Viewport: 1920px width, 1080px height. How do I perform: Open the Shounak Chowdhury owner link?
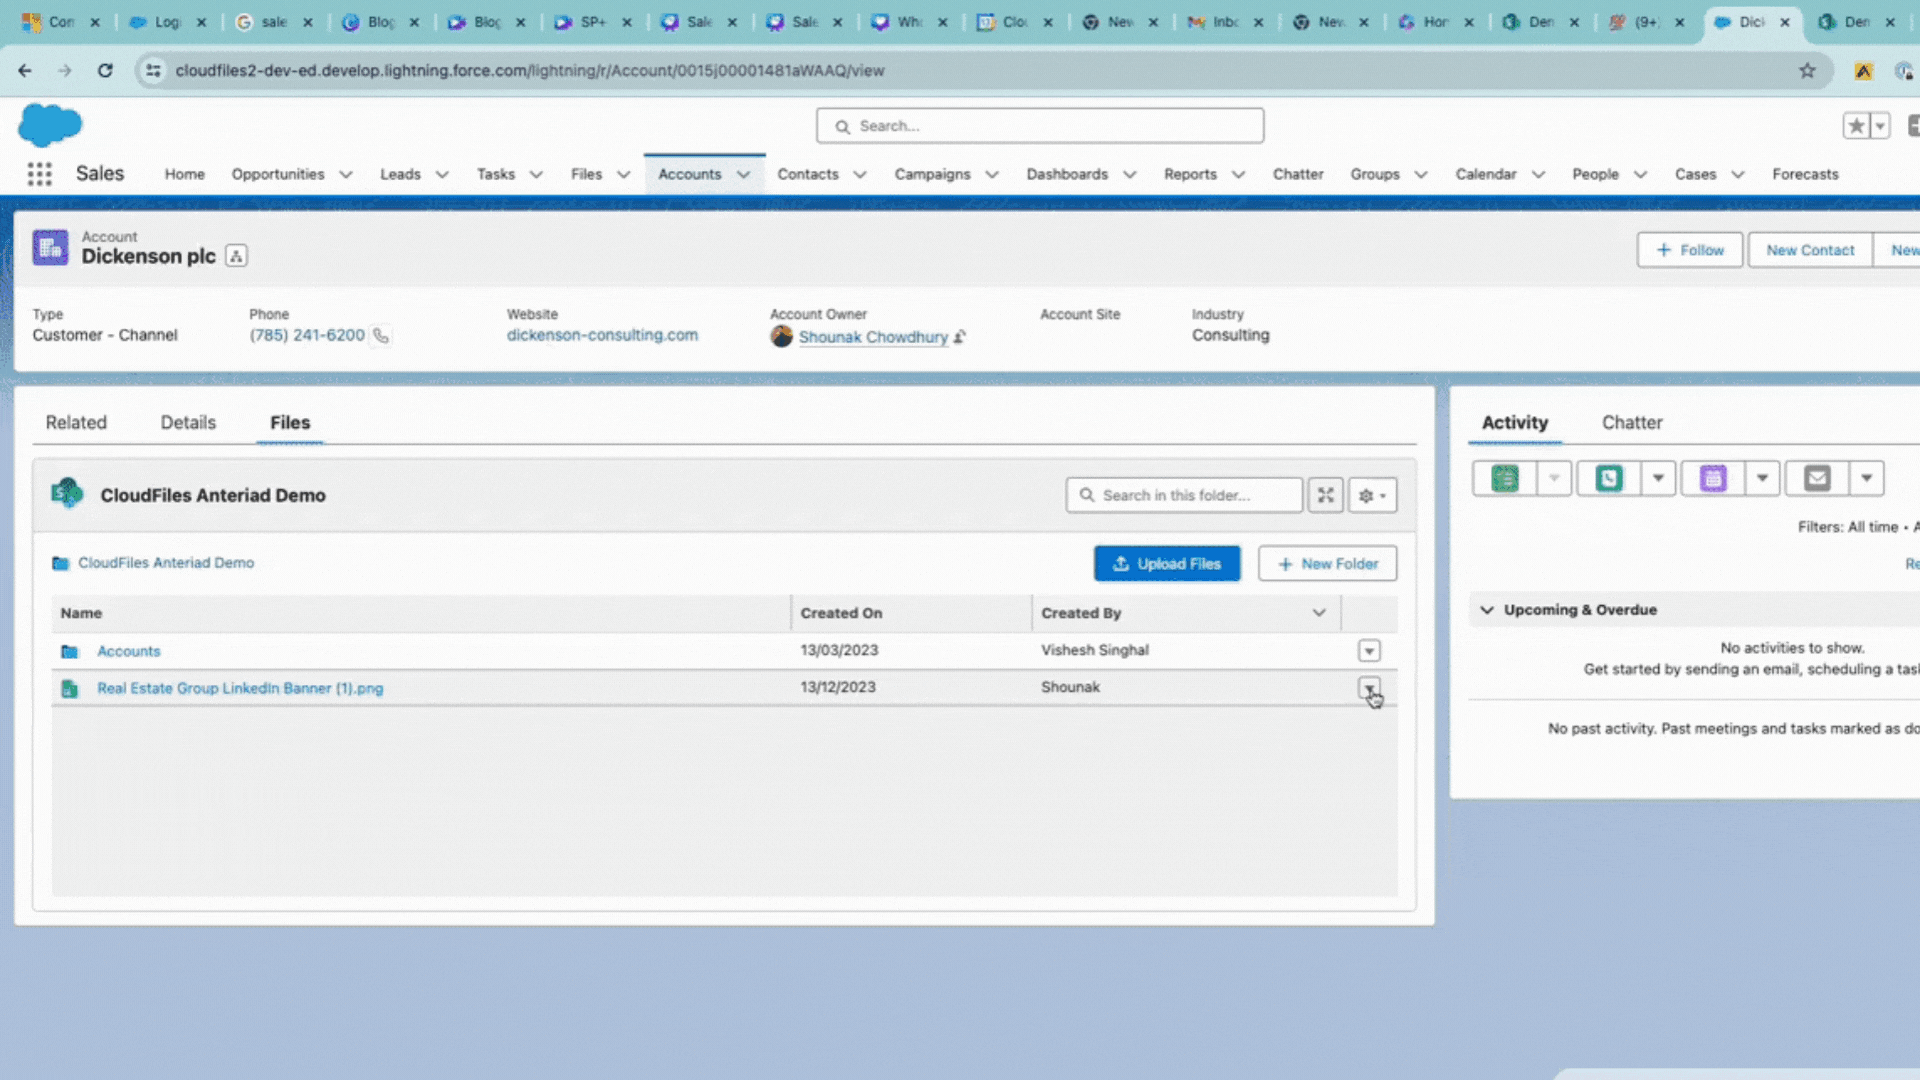click(873, 337)
